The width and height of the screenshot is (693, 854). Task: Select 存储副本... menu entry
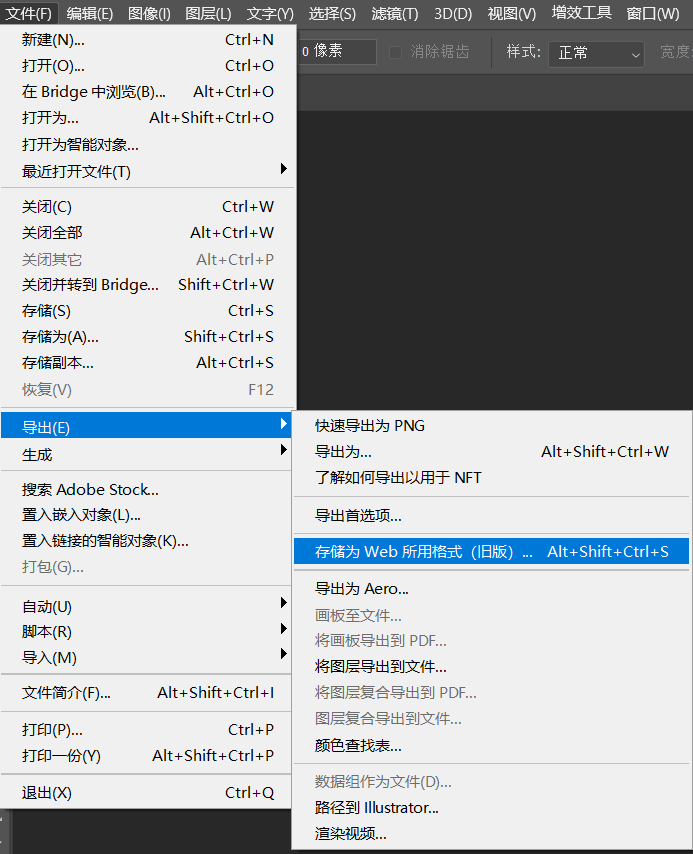pos(148,363)
